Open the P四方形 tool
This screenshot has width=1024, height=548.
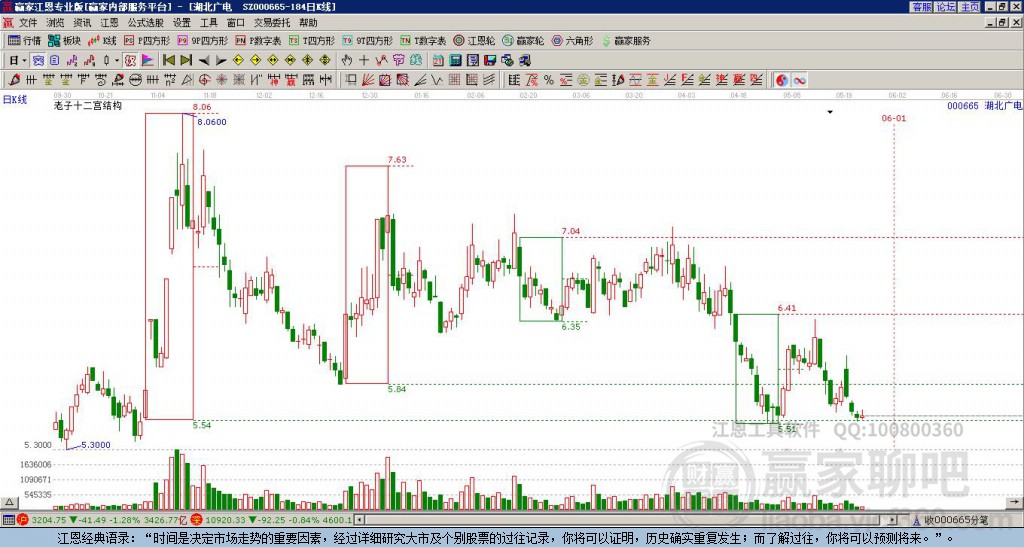pyautogui.click(x=147, y=40)
